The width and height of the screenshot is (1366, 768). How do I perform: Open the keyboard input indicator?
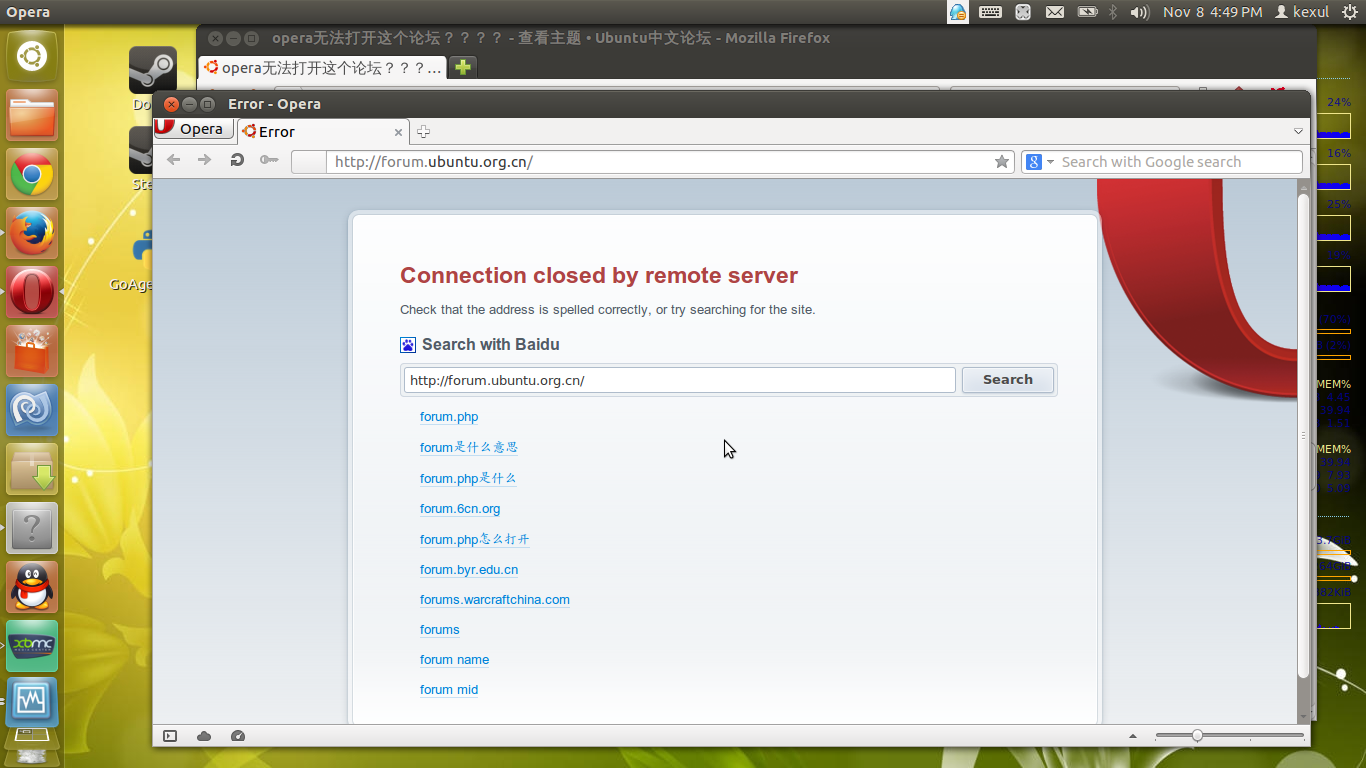coord(990,12)
